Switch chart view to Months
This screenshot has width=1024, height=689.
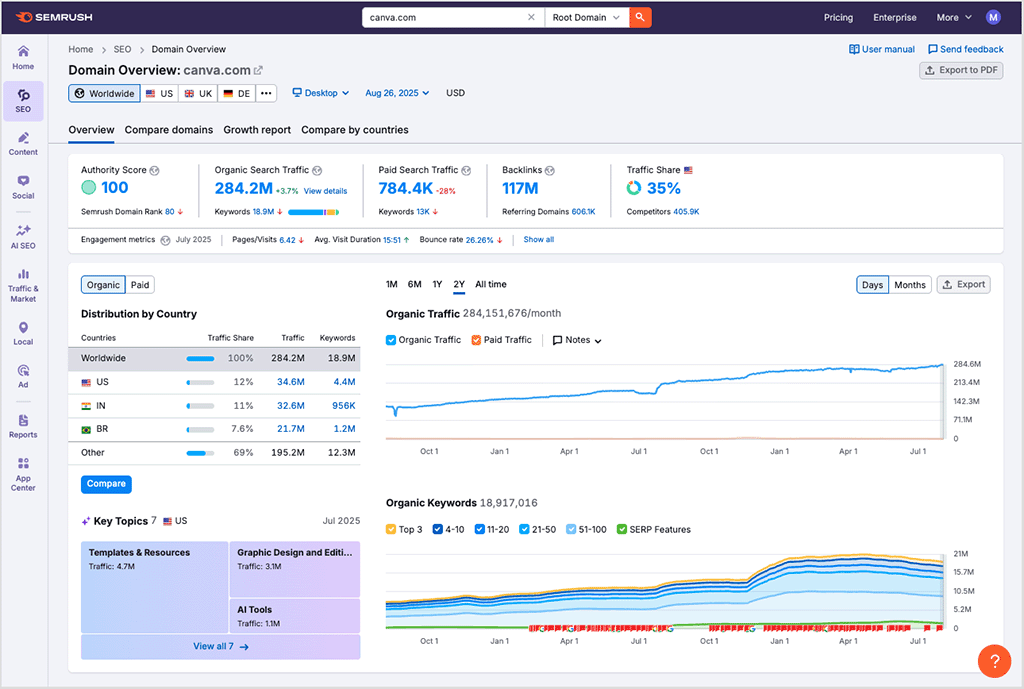coord(910,285)
